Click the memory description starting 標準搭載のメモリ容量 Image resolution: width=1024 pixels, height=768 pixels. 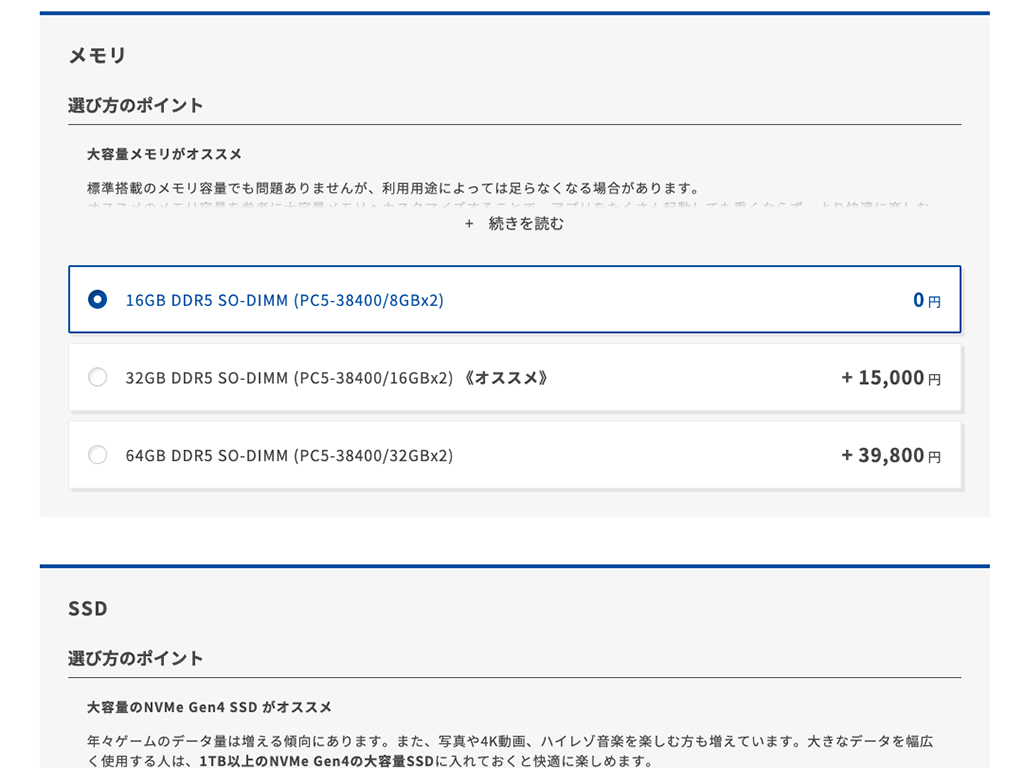[x=394, y=188]
